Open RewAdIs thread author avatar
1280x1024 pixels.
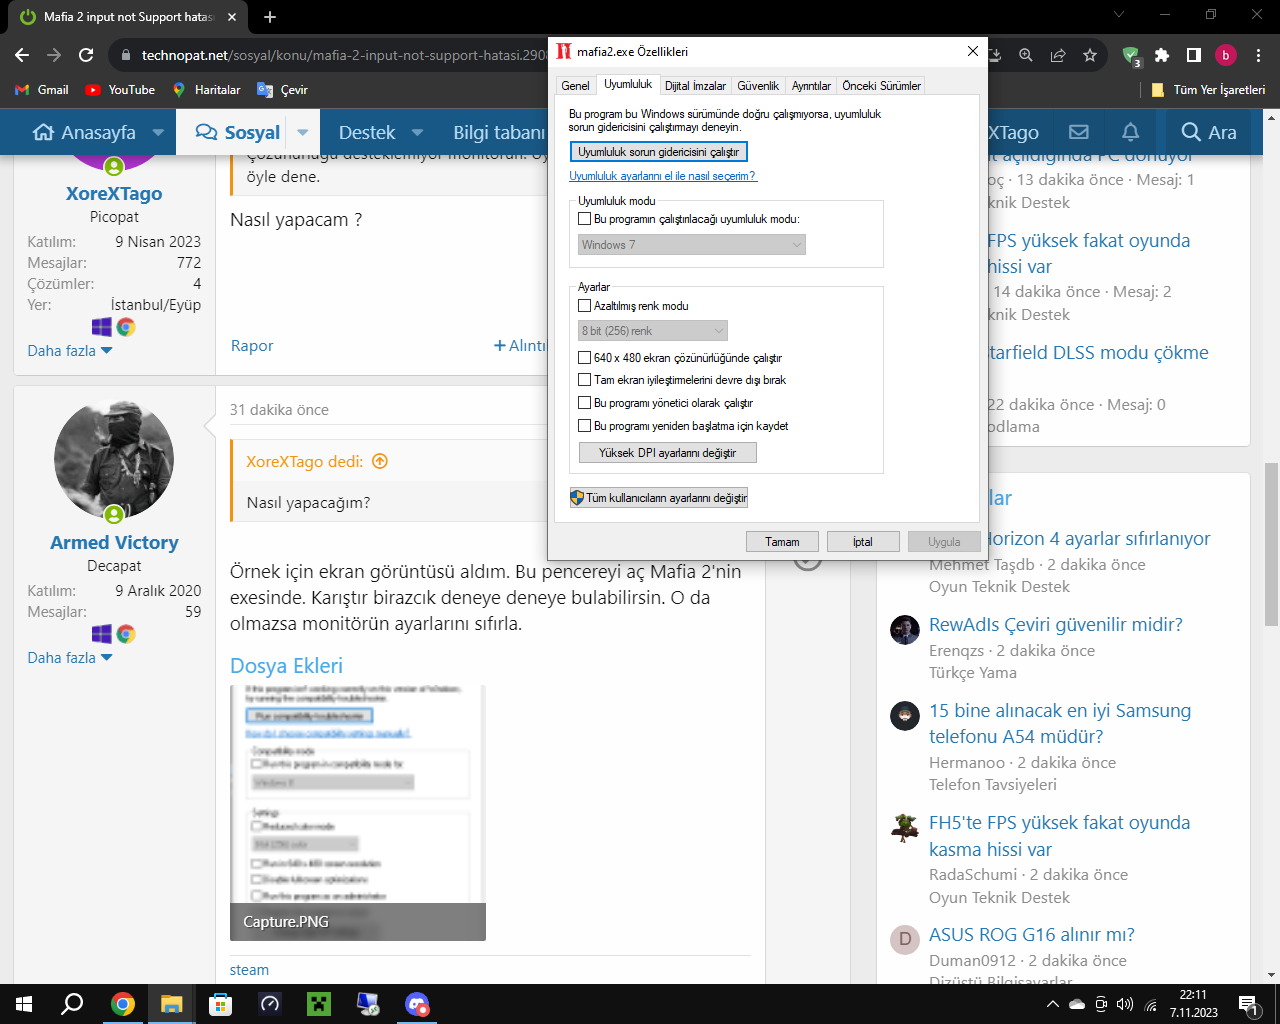pos(905,630)
